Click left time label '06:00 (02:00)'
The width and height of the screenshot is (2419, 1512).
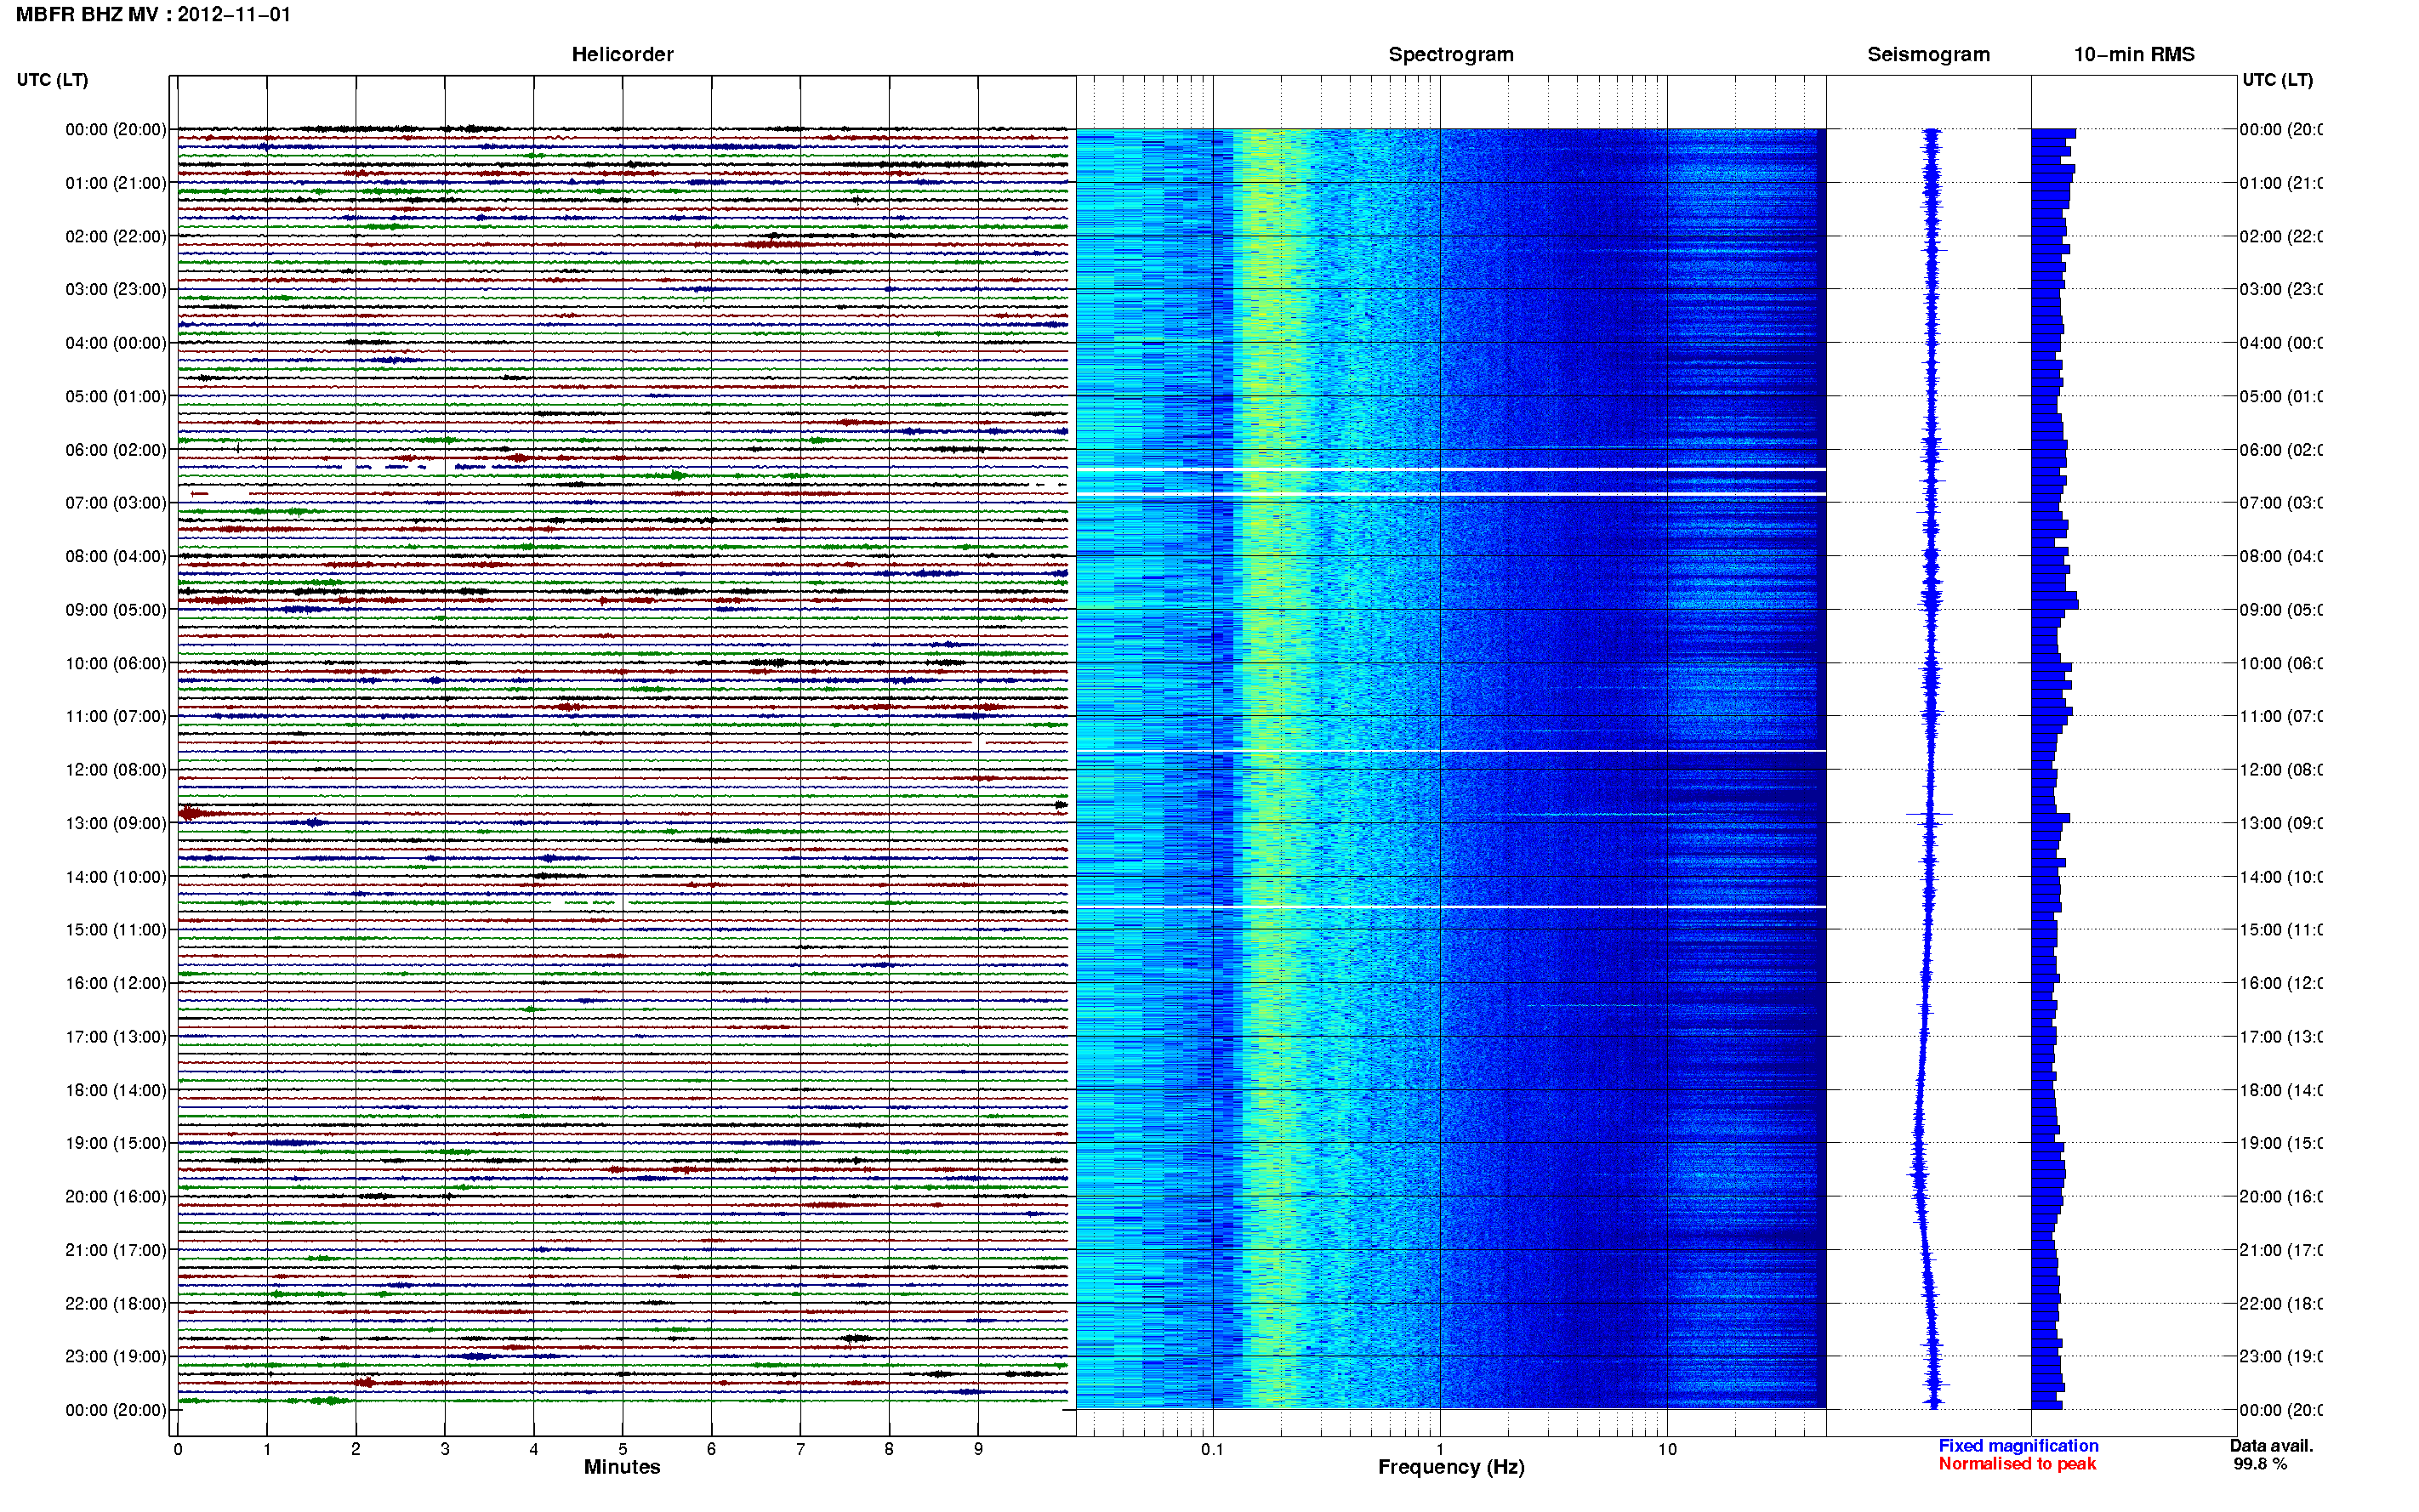pyautogui.click(x=116, y=450)
